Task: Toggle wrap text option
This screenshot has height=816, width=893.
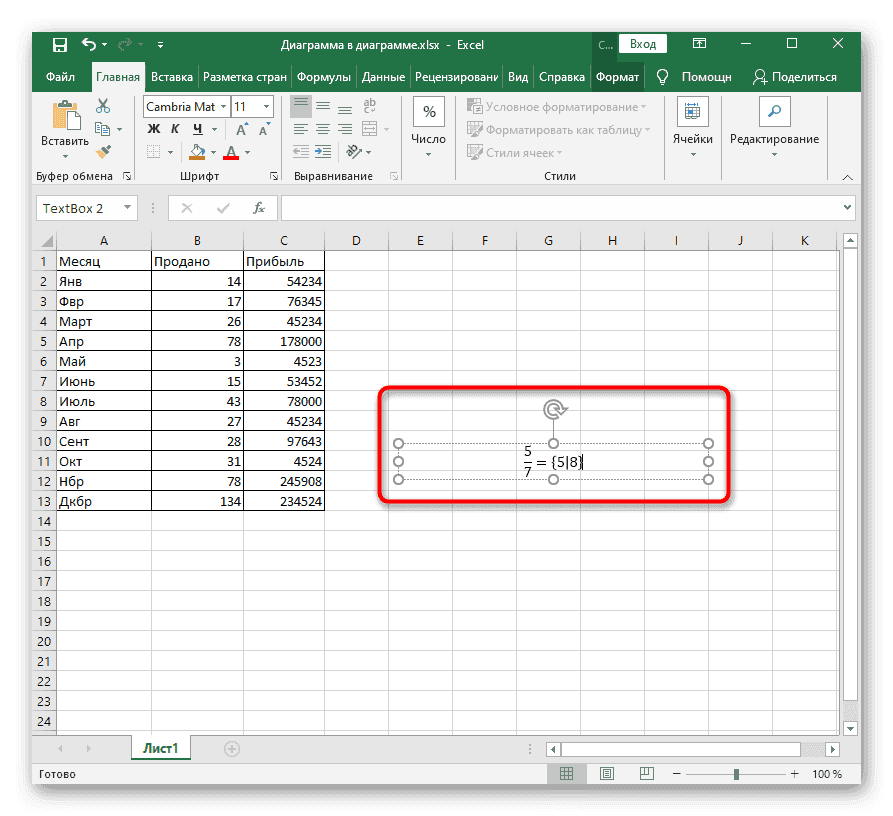Action: [x=370, y=106]
